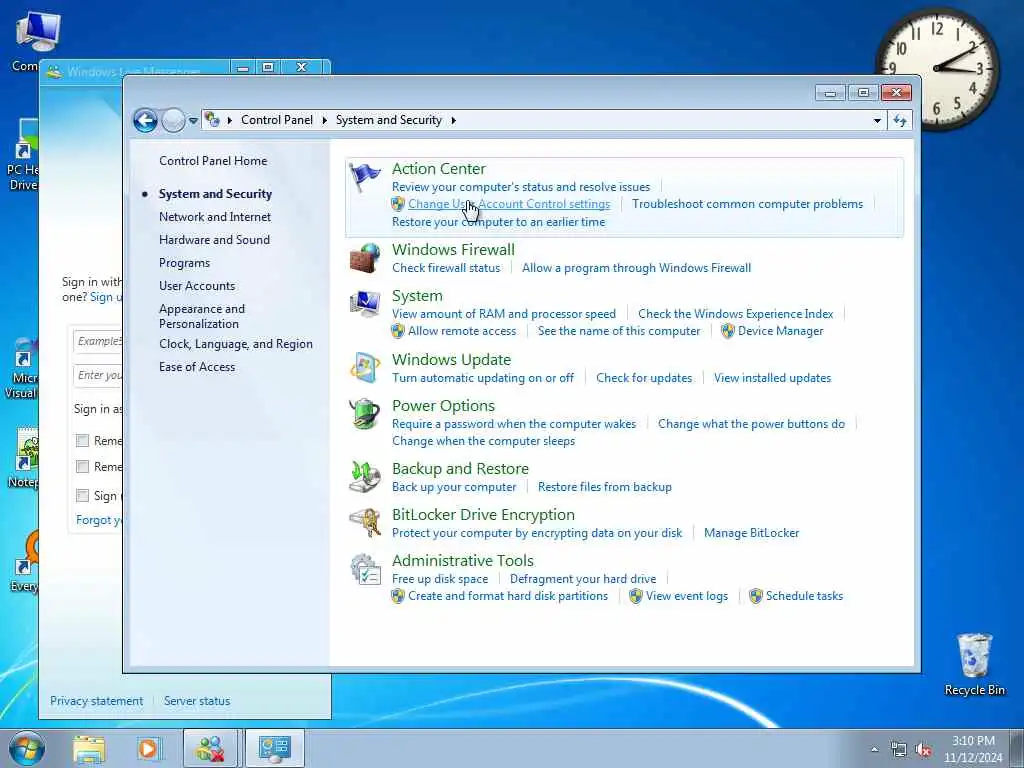Open Check for updates link
This screenshot has width=1024, height=768.
click(x=644, y=377)
